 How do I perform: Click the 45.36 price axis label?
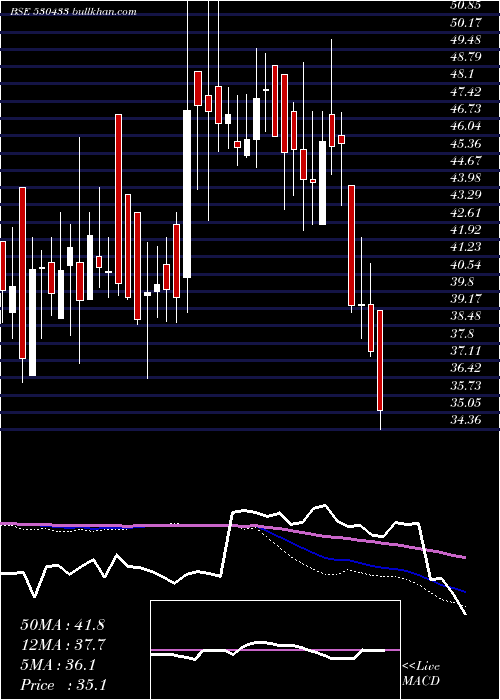[x=466, y=144]
